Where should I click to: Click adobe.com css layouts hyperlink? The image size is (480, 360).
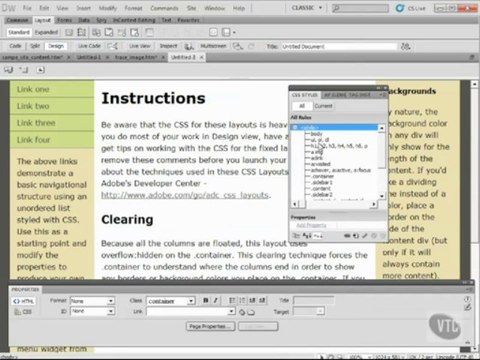185,195
